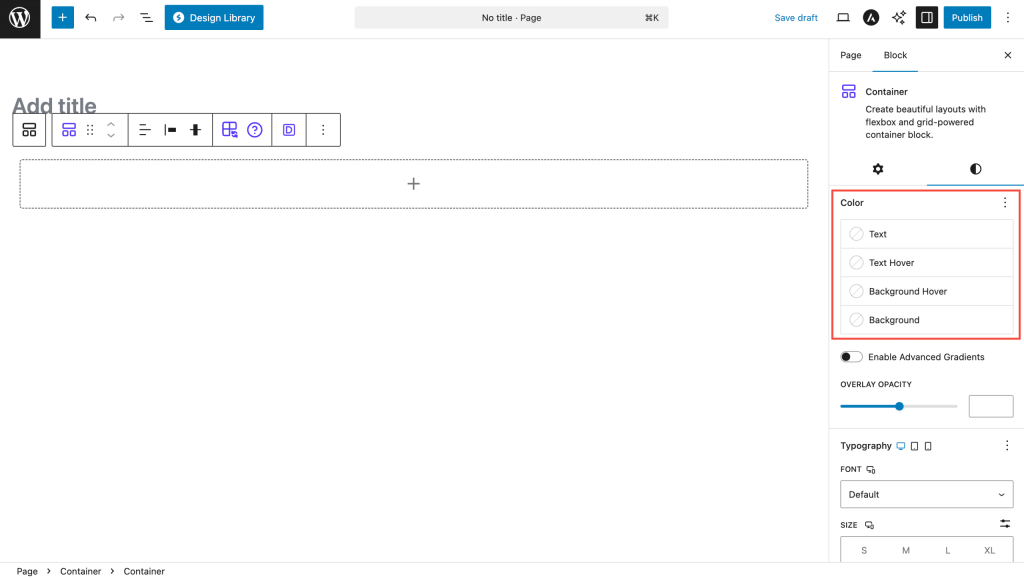The width and height of the screenshot is (1024, 578).
Task: Enable Advanced Gradients toggle
Action: tap(852, 357)
